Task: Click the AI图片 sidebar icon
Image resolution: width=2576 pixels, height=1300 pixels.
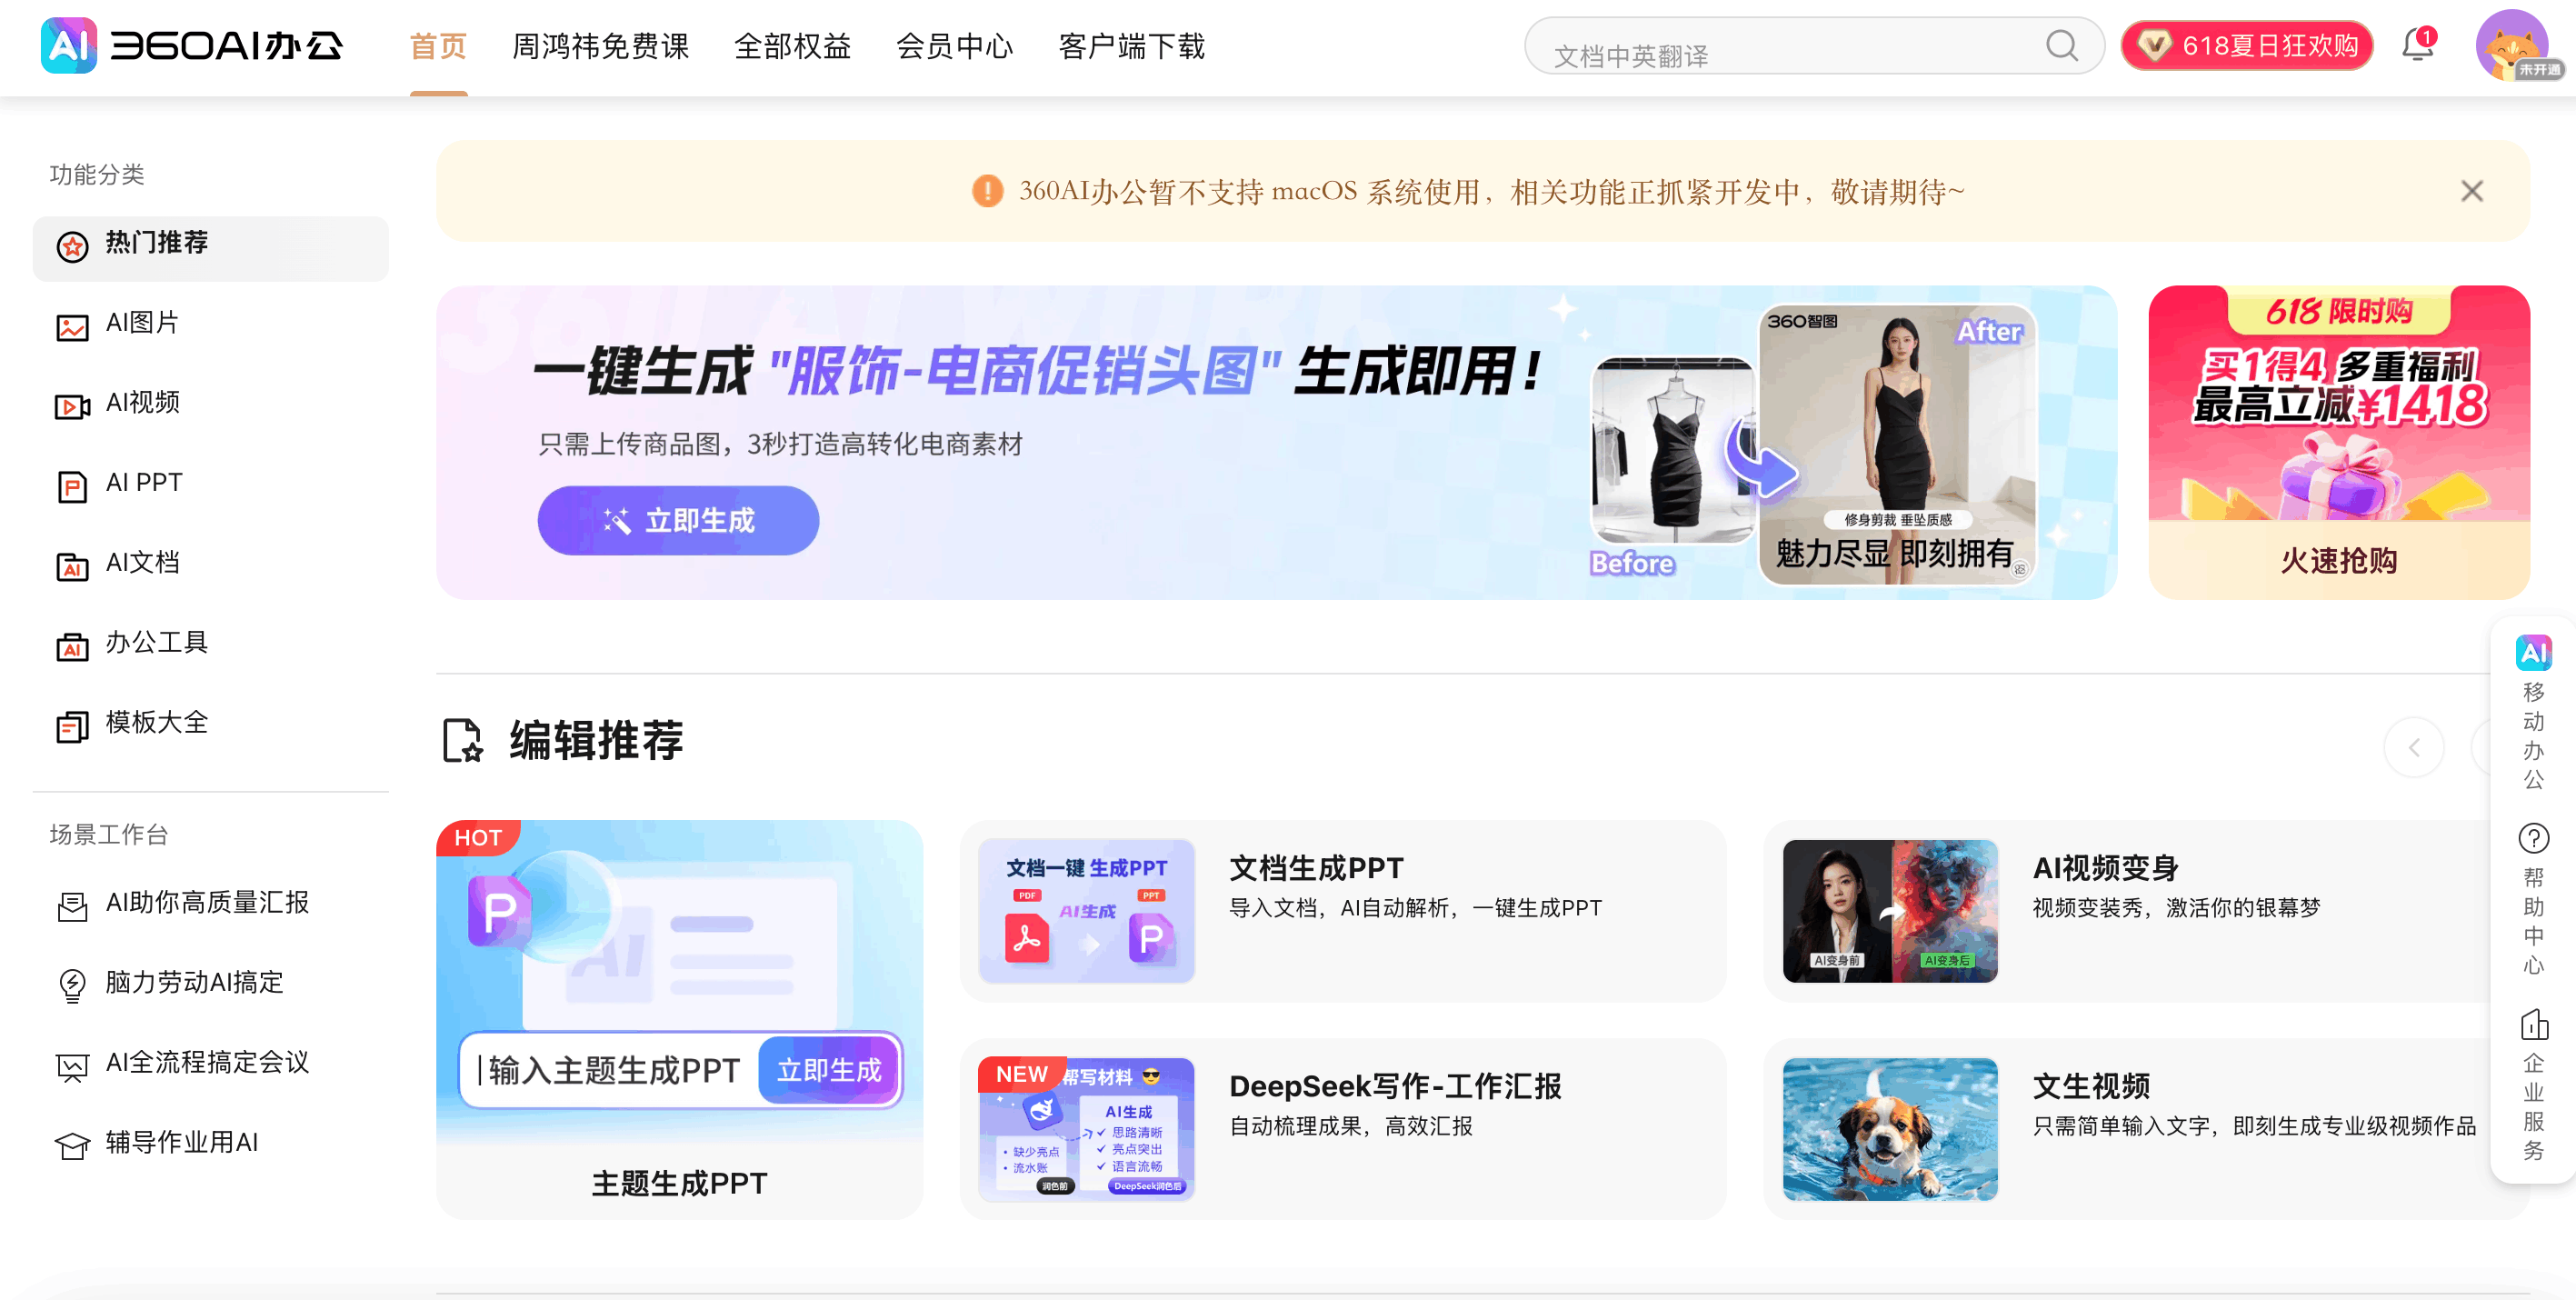Action: (72, 326)
